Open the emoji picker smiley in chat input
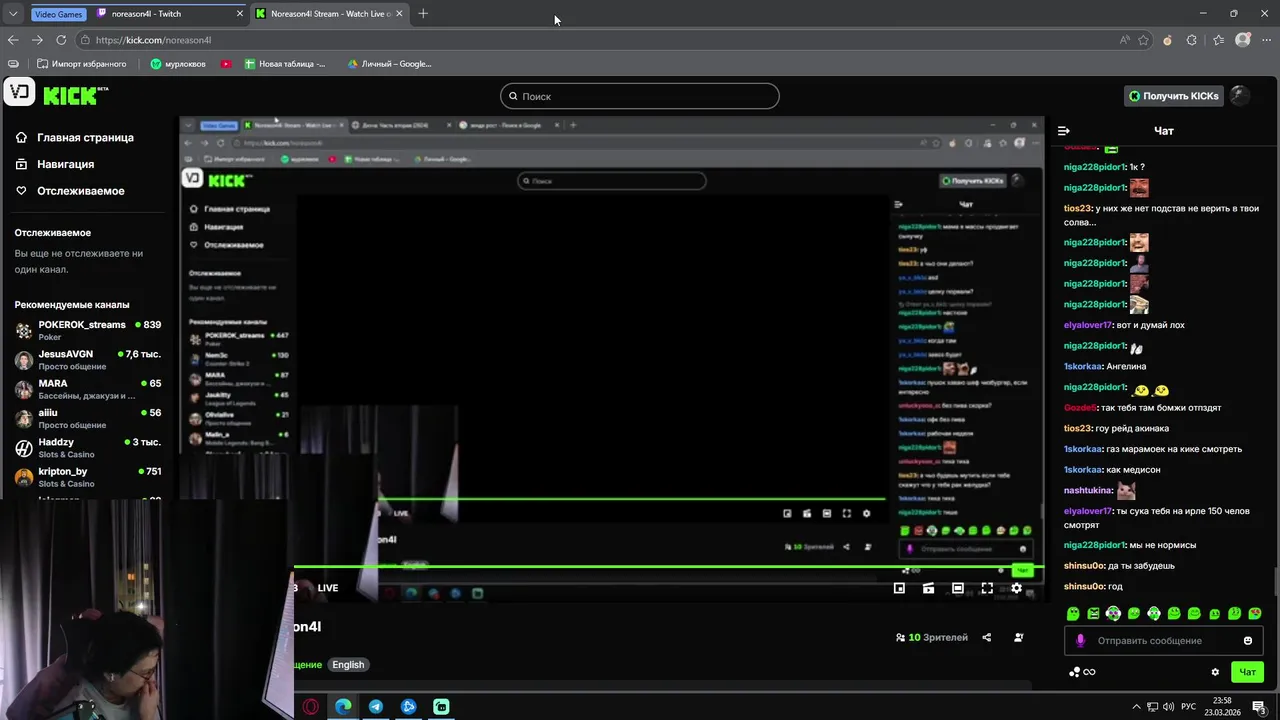1280x720 pixels. click(1248, 641)
